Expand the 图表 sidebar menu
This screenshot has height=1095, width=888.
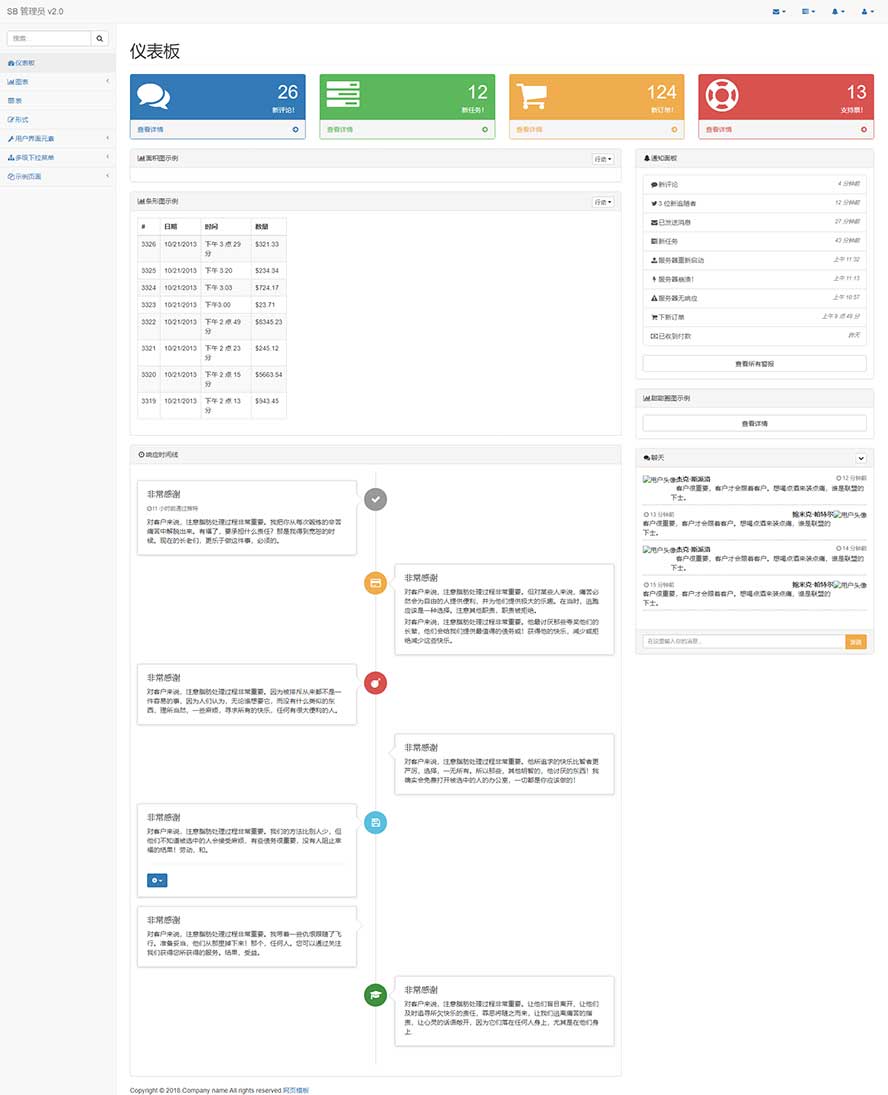[57, 81]
